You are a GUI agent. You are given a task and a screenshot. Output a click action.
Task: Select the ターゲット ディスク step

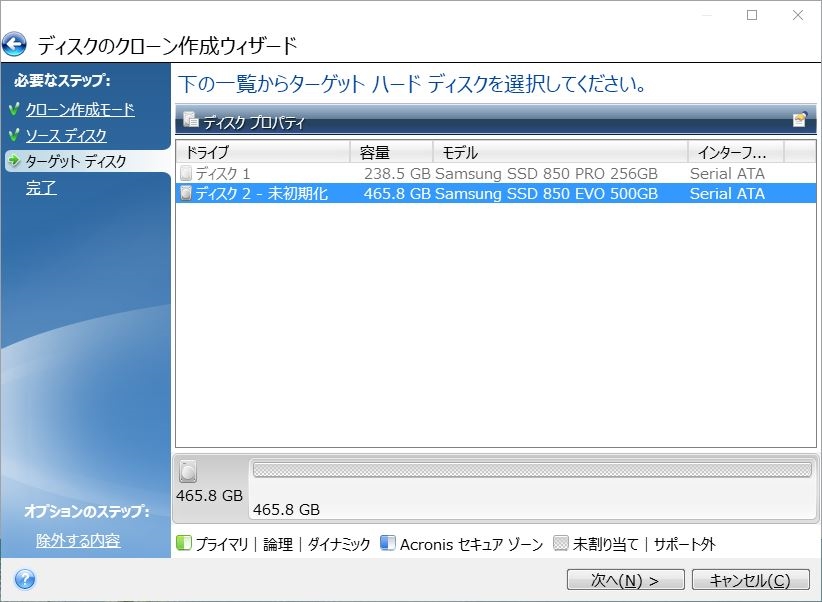76,161
